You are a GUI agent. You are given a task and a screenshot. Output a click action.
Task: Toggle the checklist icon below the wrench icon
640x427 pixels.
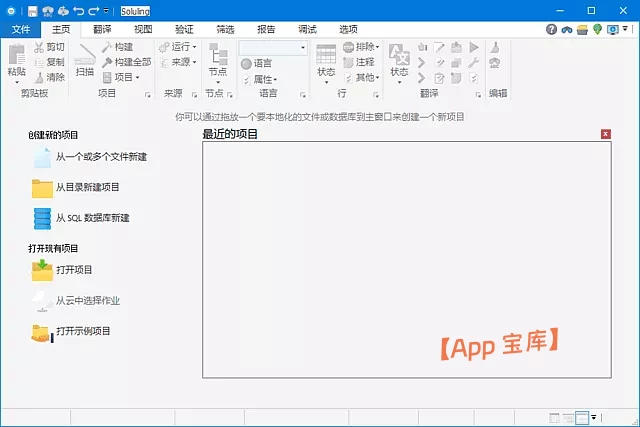coord(473,78)
